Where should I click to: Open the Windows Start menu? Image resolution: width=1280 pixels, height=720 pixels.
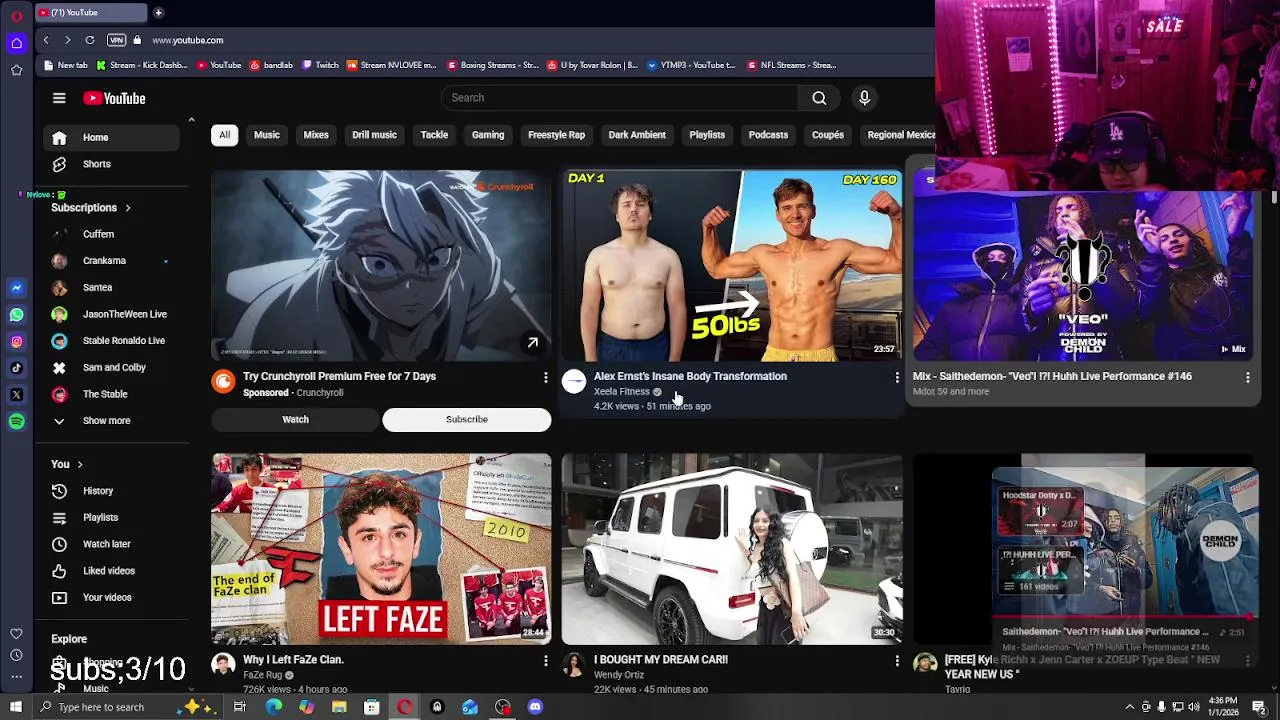(x=16, y=707)
